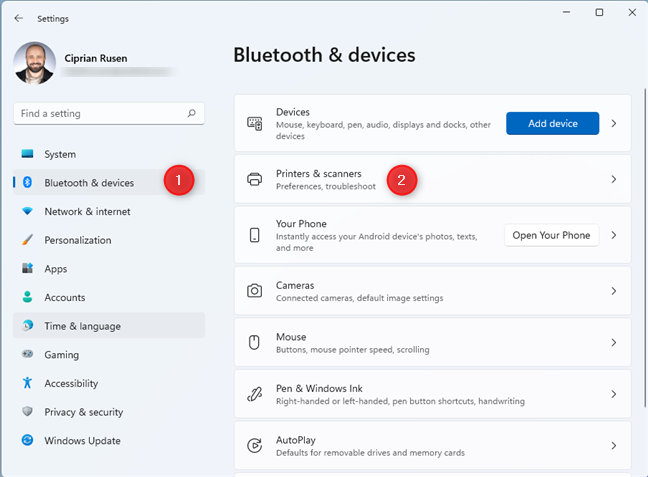Expand Printers & scanners chevron

pos(614,179)
